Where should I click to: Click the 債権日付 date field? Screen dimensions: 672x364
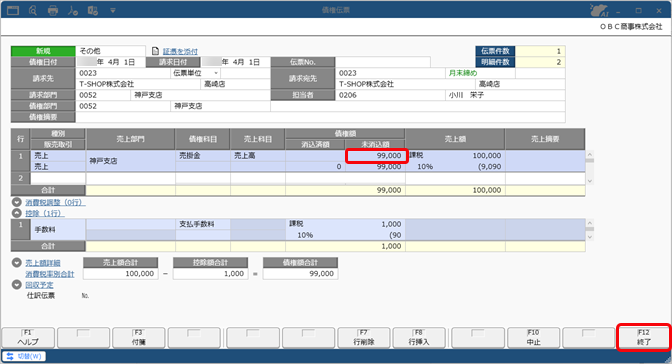111,62
